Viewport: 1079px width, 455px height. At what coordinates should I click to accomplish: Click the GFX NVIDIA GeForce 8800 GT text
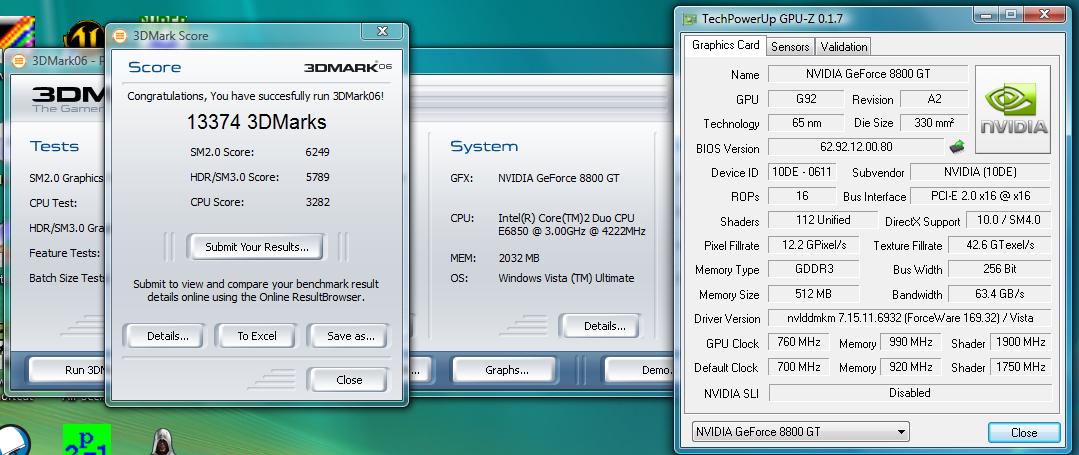[558, 178]
